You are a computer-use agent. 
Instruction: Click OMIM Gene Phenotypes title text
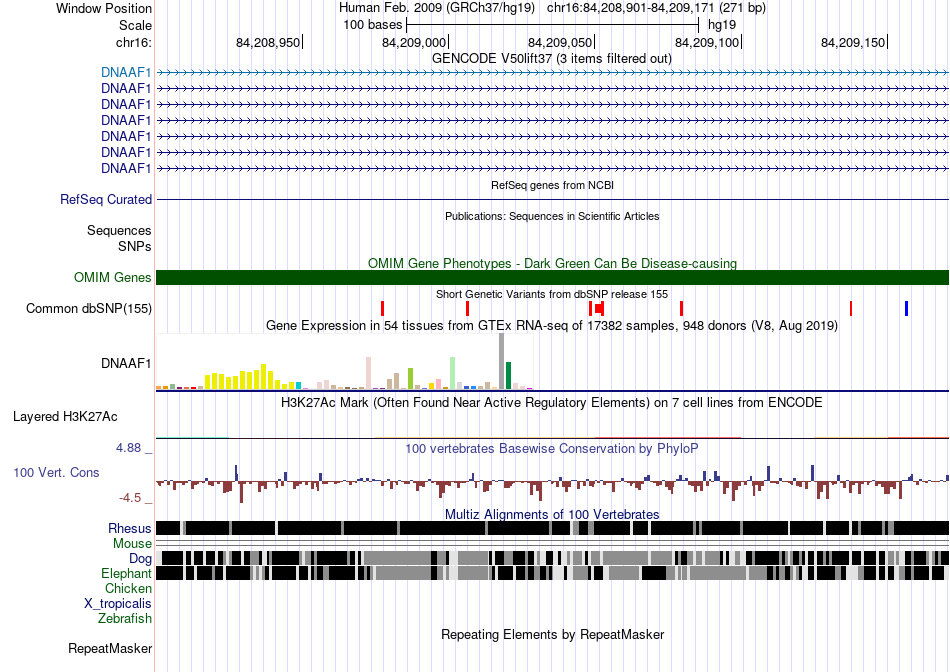coord(552,264)
